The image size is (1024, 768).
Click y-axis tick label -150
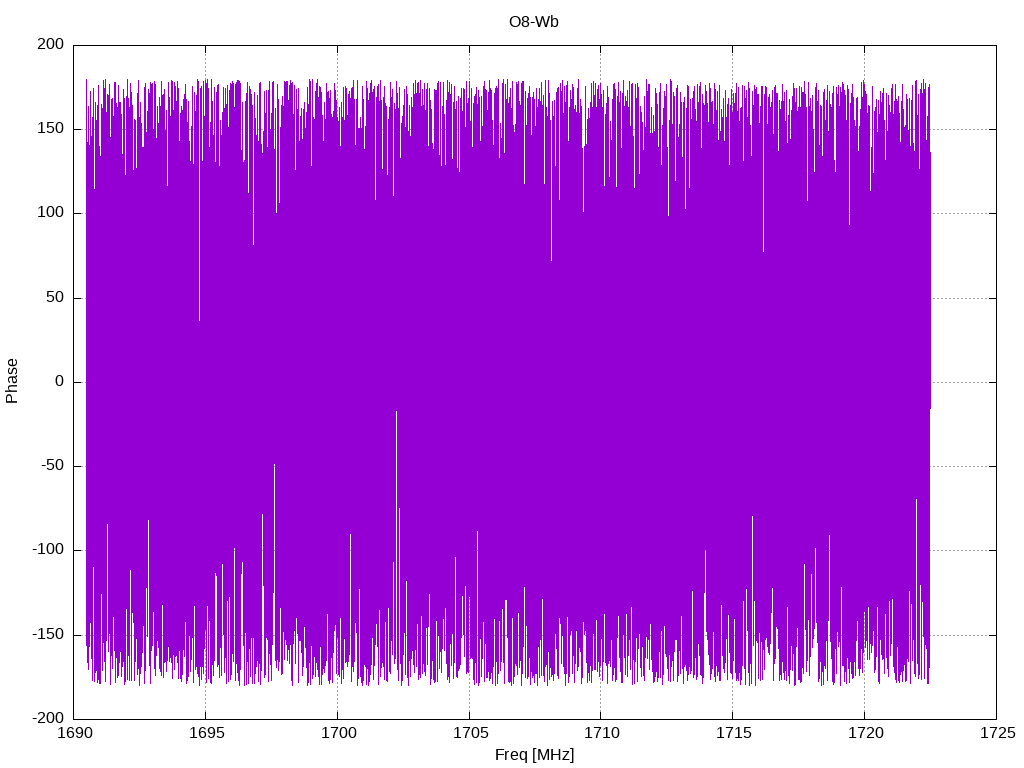pyautogui.click(x=48, y=634)
